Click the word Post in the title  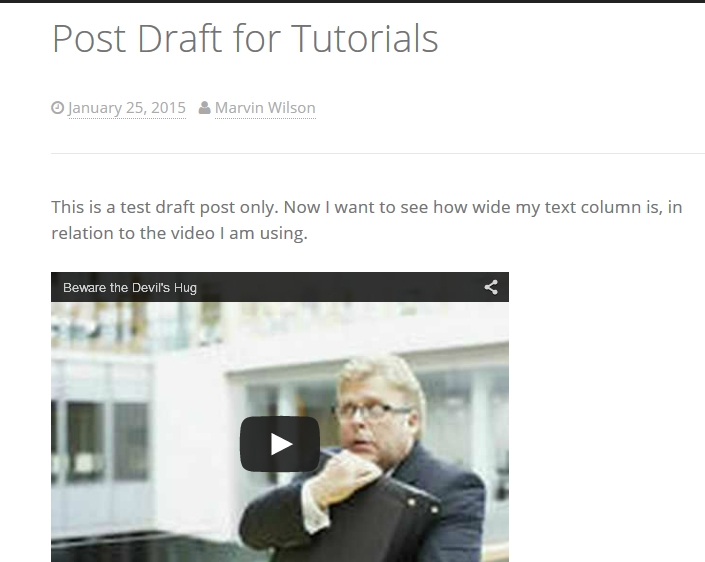(89, 38)
